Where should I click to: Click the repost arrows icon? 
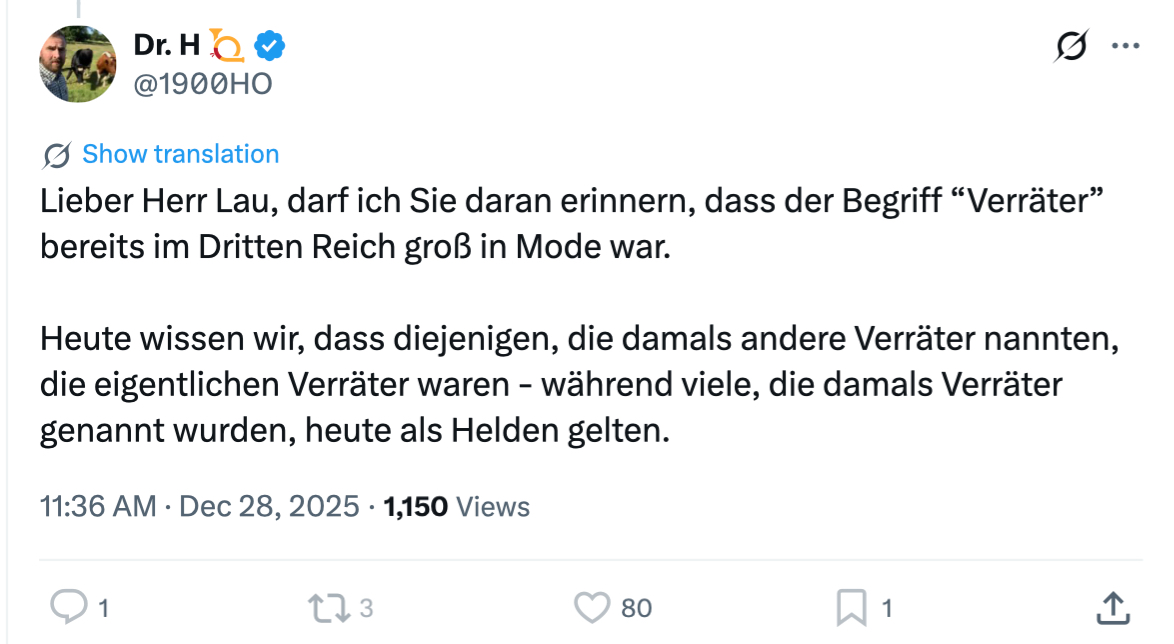[x=327, y=607]
